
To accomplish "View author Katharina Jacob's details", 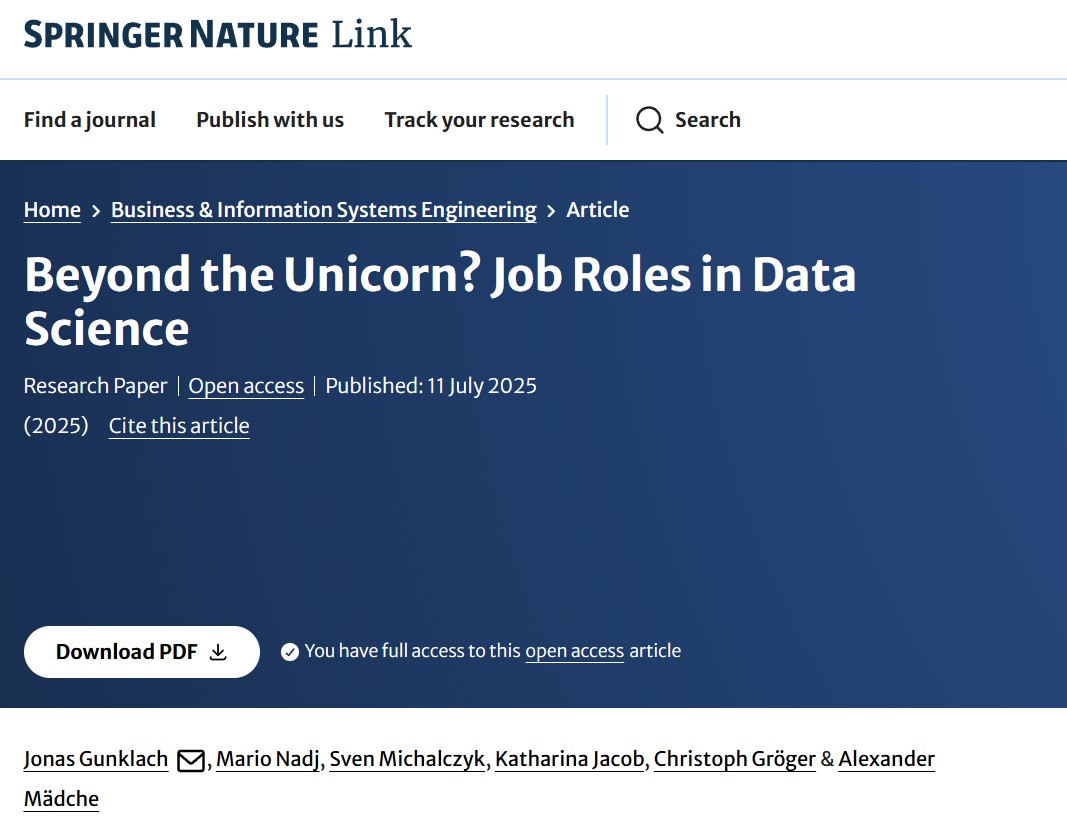I will point(569,760).
